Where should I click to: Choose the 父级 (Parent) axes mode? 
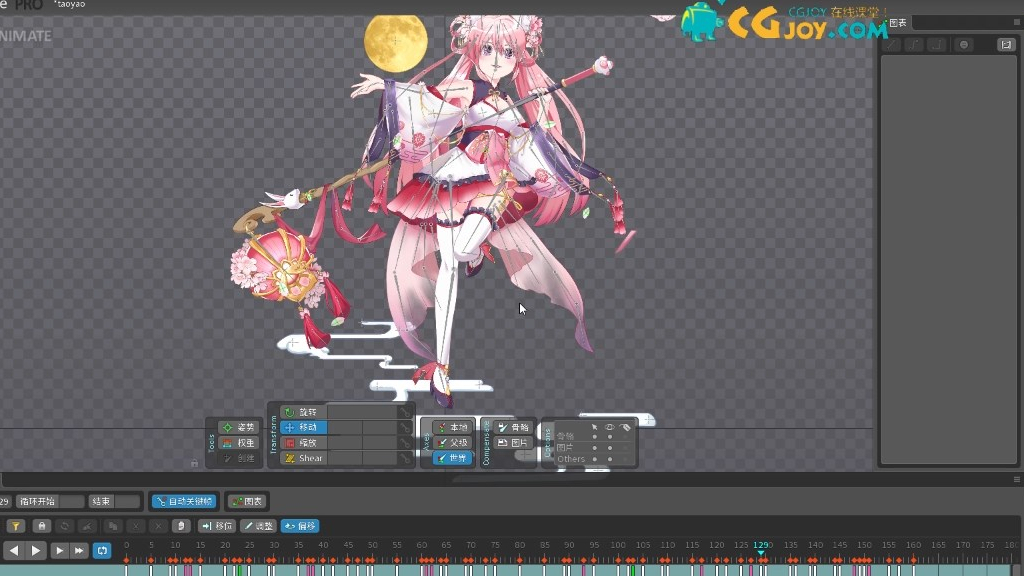[452, 443]
